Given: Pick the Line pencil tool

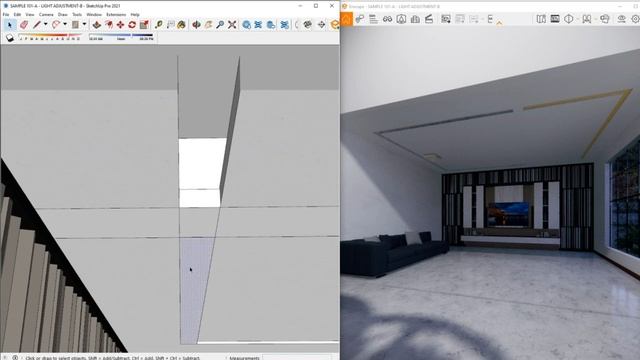Looking at the screenshot, I should 37,25.
